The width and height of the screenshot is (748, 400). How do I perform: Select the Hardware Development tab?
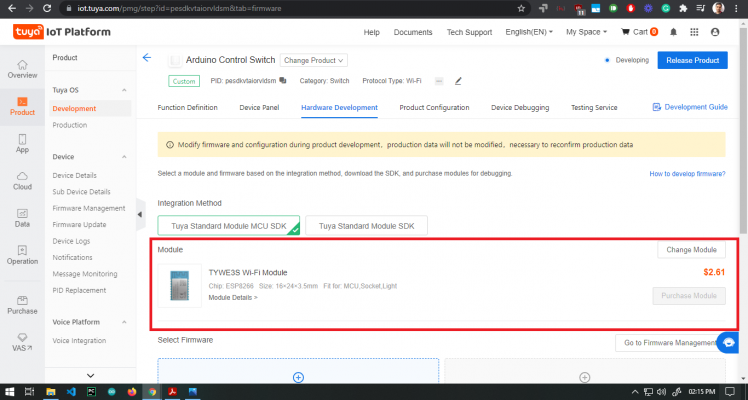pyautogui.click(x=339, y=107)
